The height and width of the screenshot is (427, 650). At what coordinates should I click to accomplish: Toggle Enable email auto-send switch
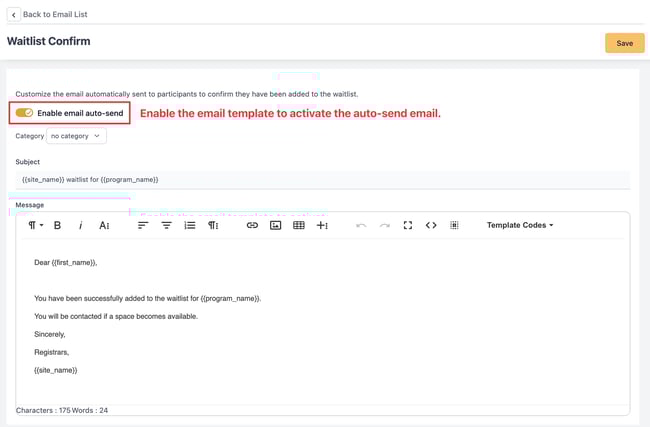click(24, 113)
